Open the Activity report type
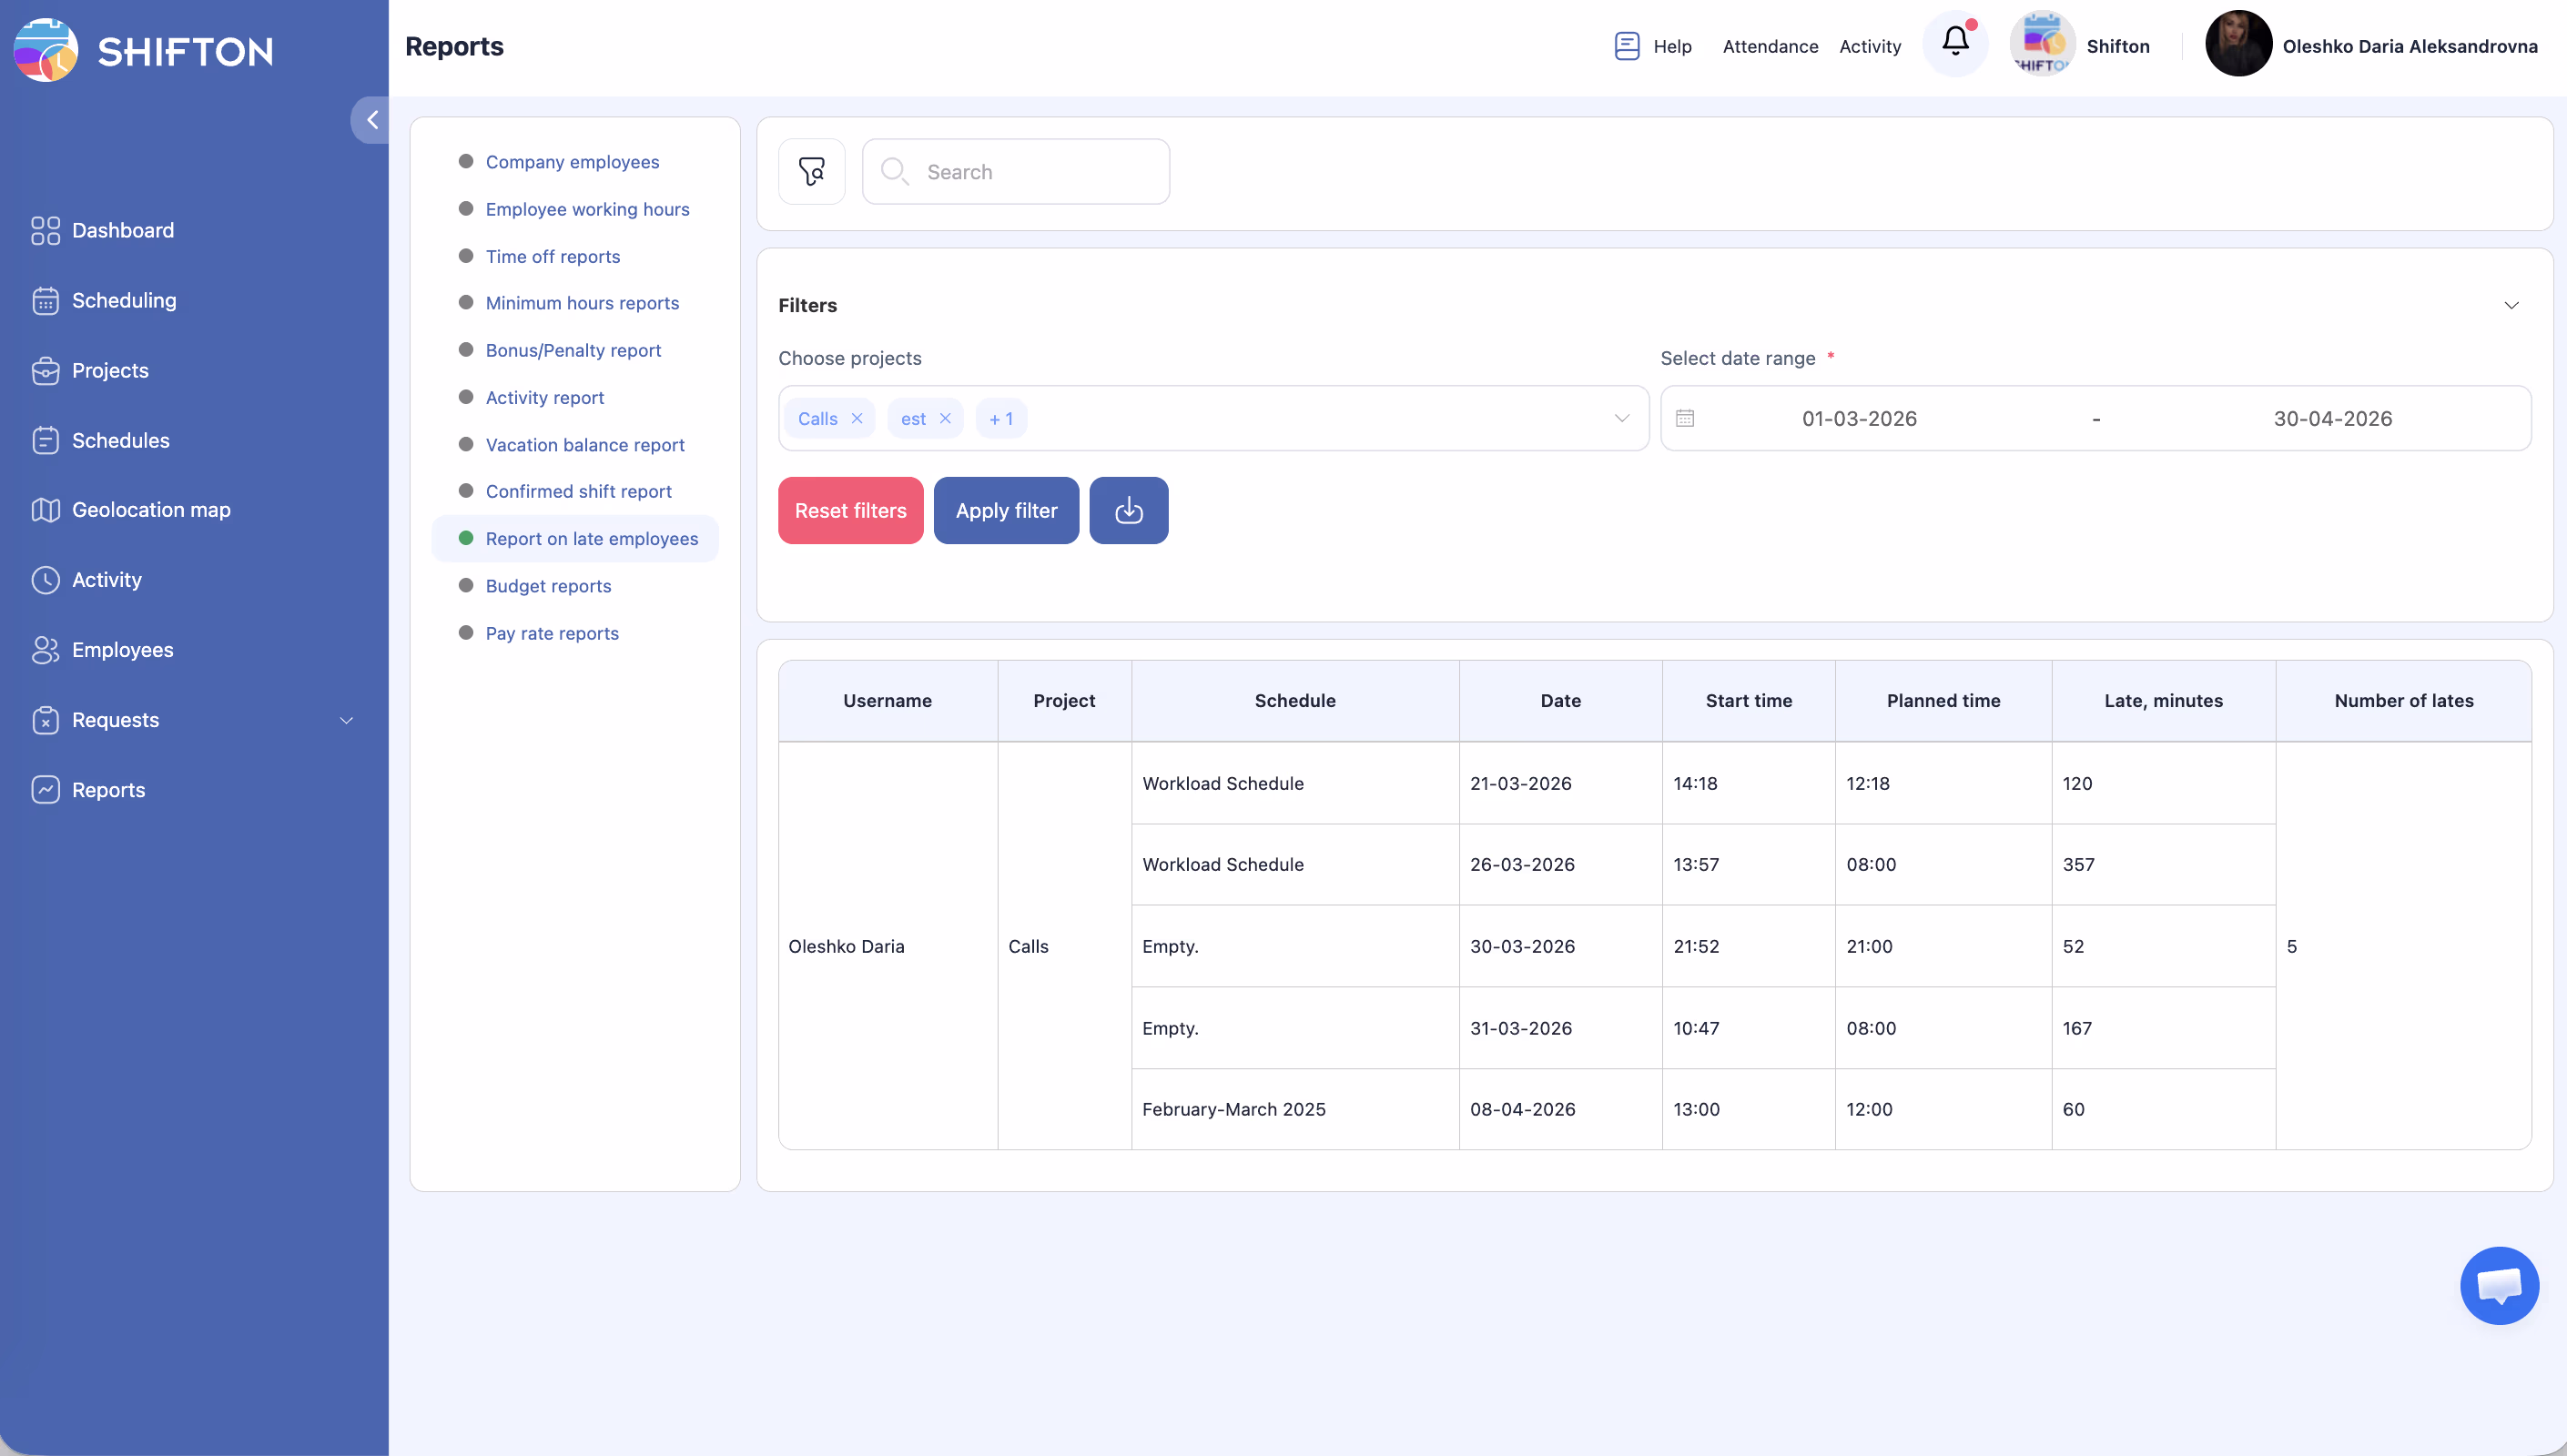 pyautogui.click(x=544, y=398)
